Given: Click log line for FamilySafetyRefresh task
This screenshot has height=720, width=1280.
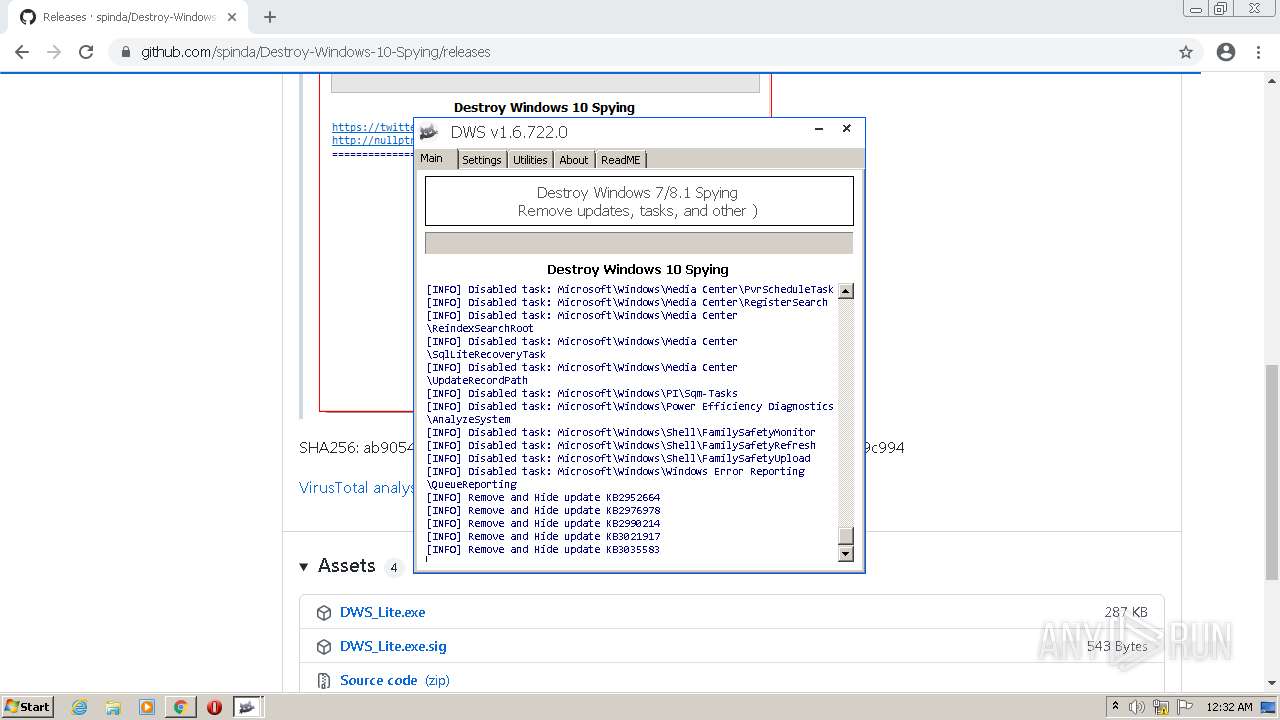Looking at the screenshot, I should [621, 445].
